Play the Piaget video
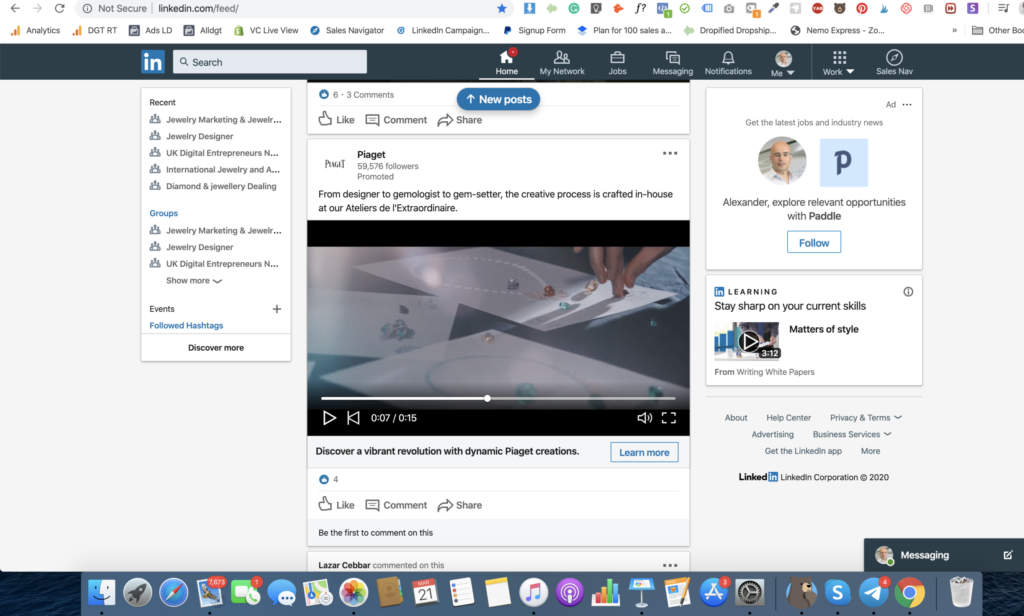 coord(329,418)
